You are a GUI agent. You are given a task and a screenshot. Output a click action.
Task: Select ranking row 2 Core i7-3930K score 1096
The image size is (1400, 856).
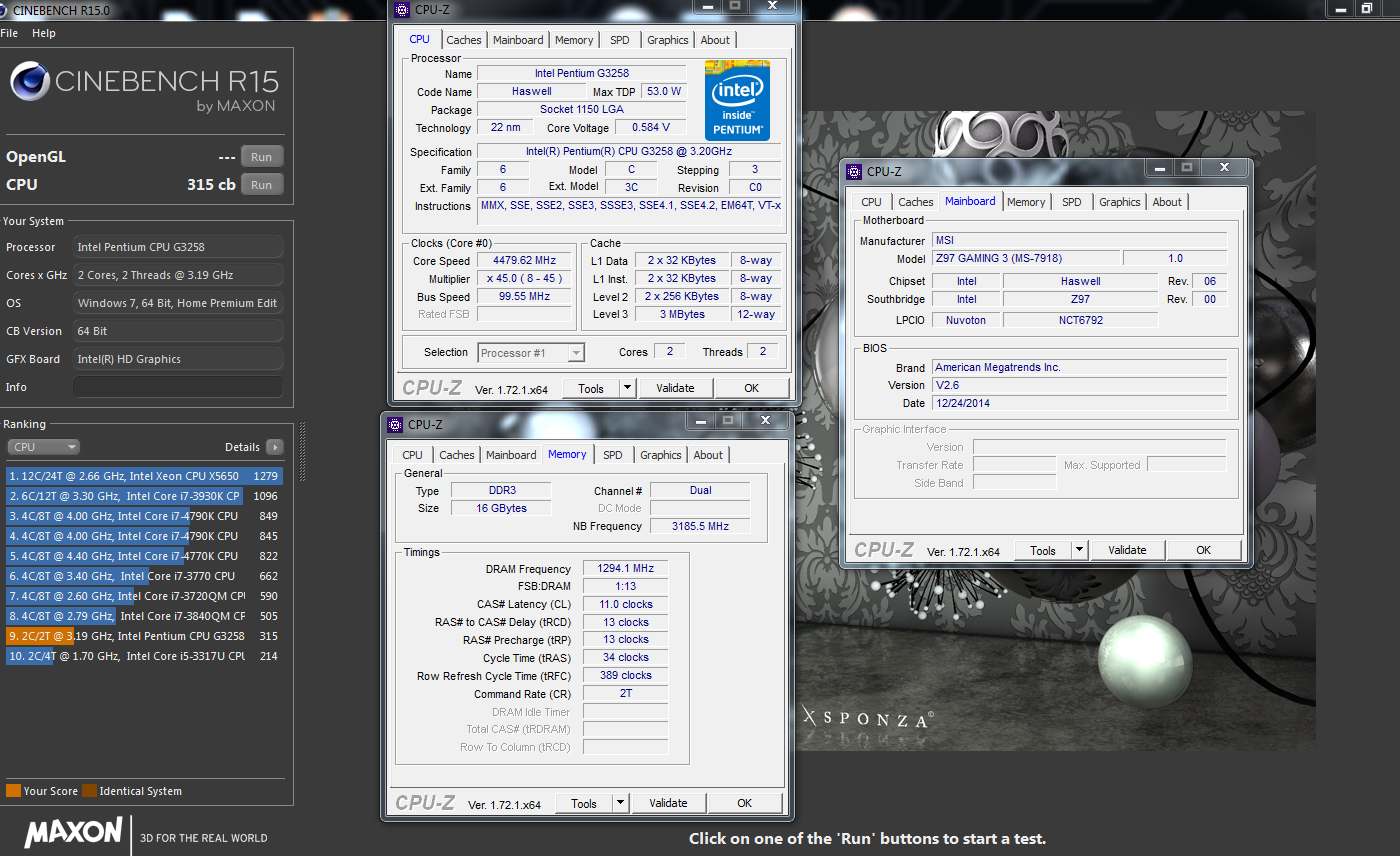click(x=145, y=496)
